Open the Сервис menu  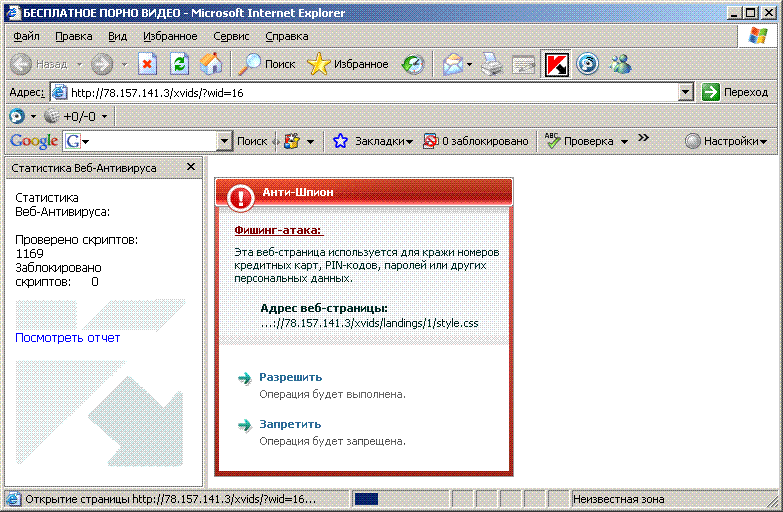(231, 36)
